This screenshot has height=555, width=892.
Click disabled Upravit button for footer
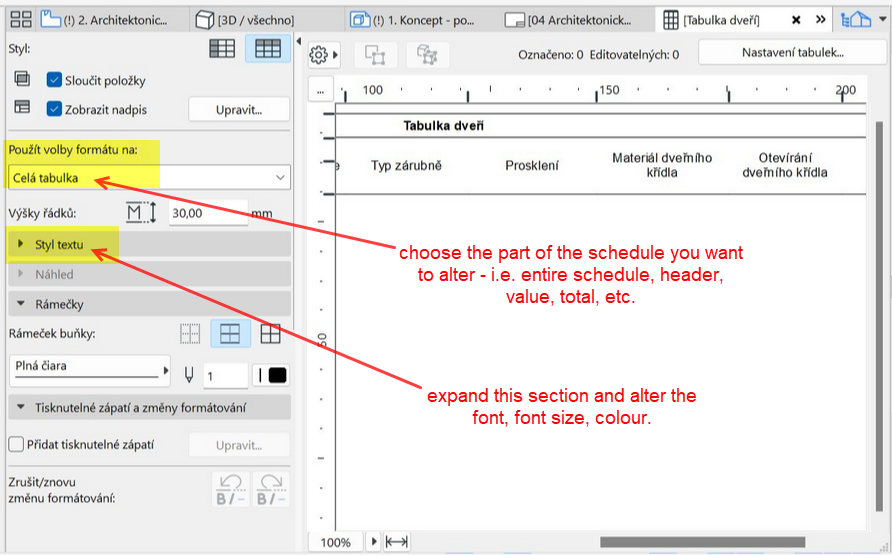pos(239,445)
